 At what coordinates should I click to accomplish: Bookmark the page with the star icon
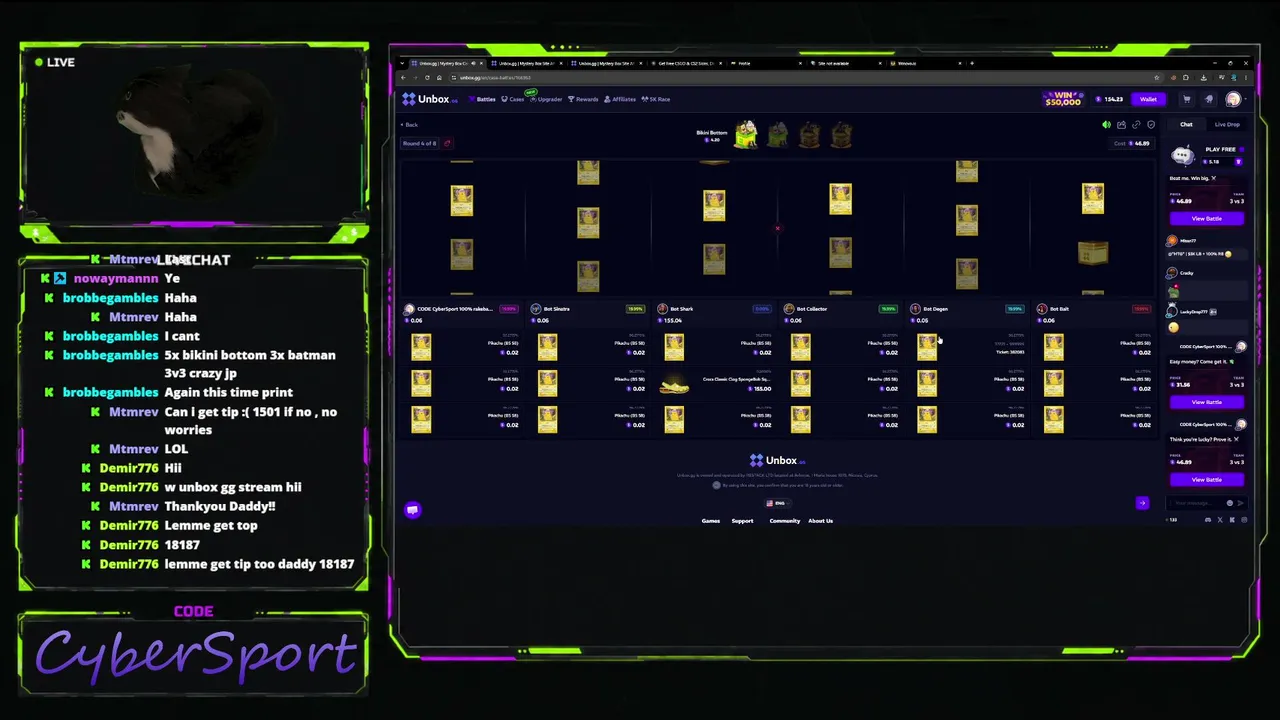(x=1155, y=77)
